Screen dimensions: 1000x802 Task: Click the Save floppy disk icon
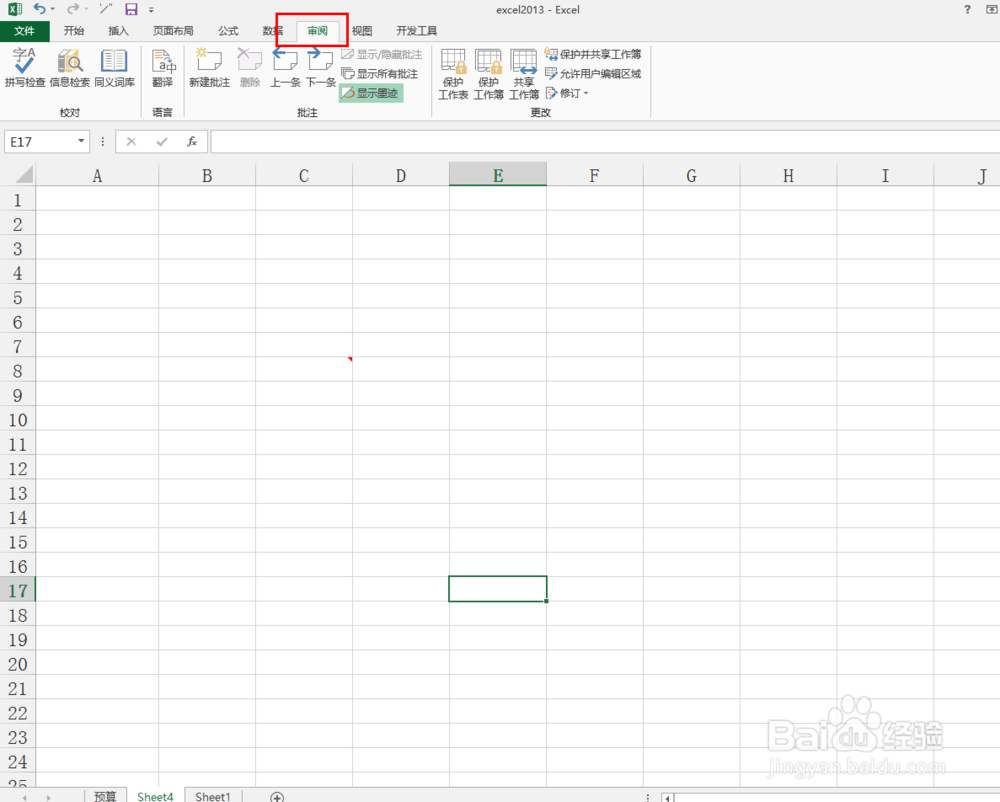131,9
